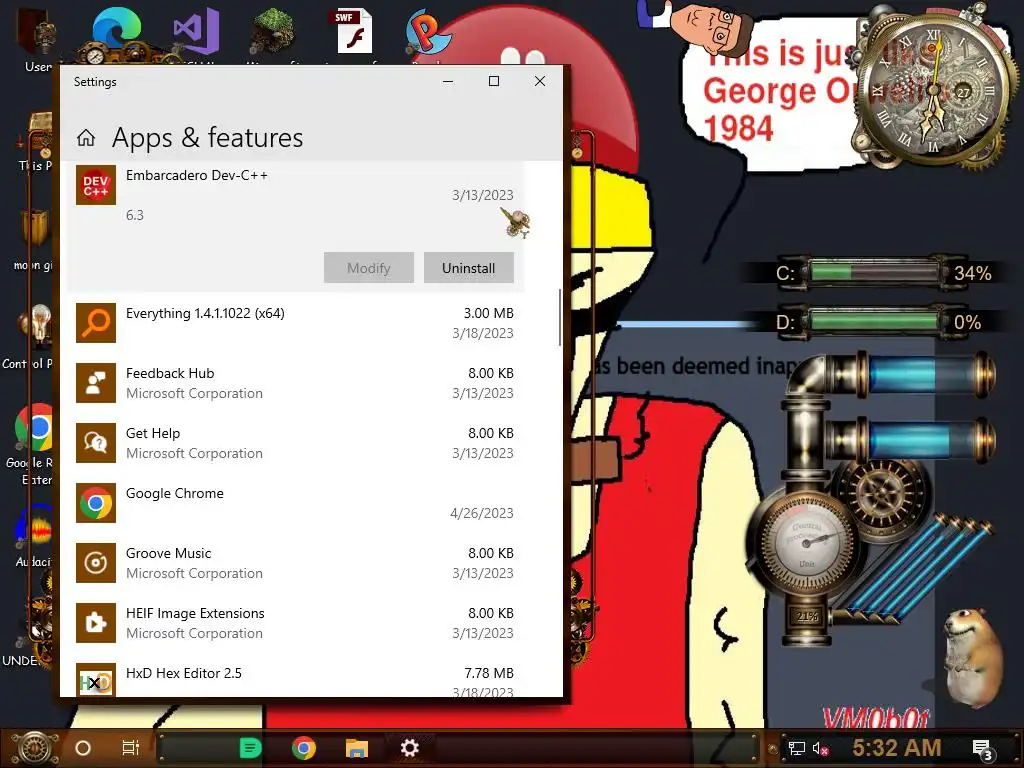The image size is (1024, 768).
Task: Click the Everything search app icon
Action: (x=96, y=323)
